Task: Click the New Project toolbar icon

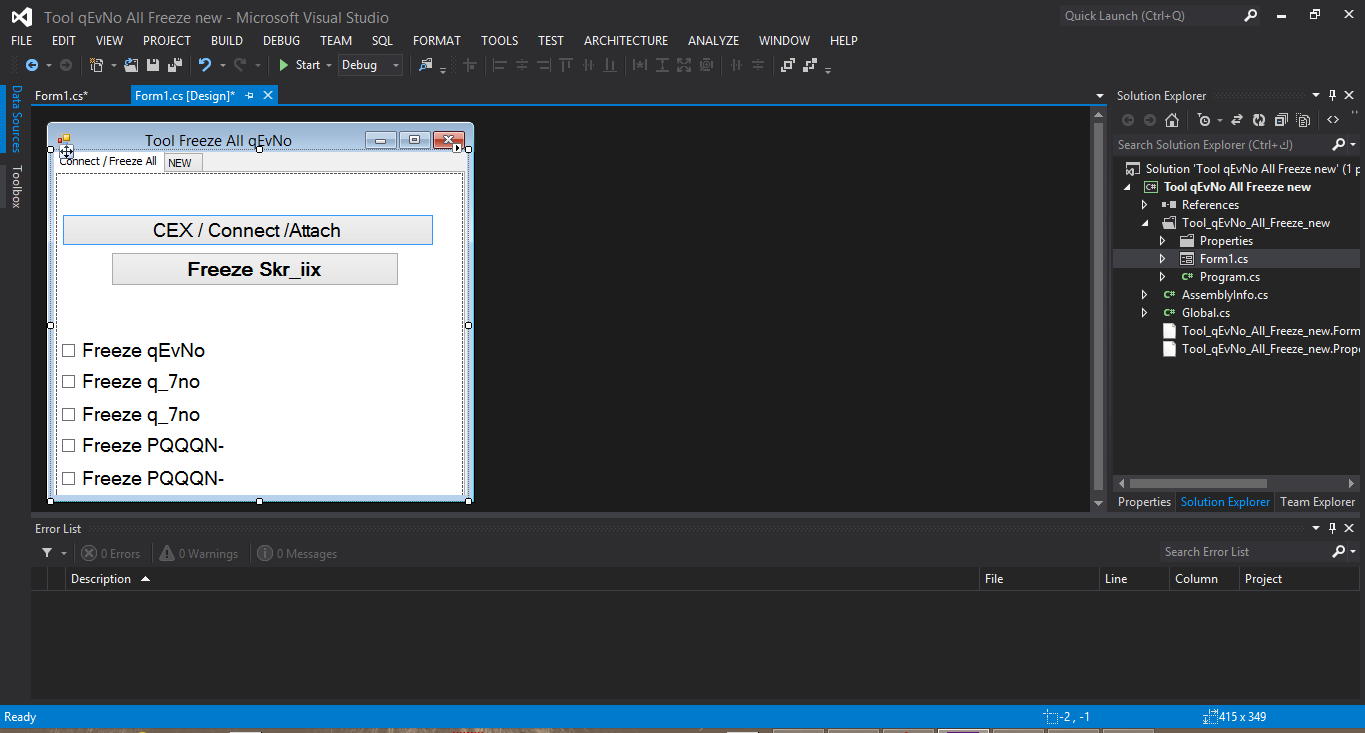Action: click(96, 65)
